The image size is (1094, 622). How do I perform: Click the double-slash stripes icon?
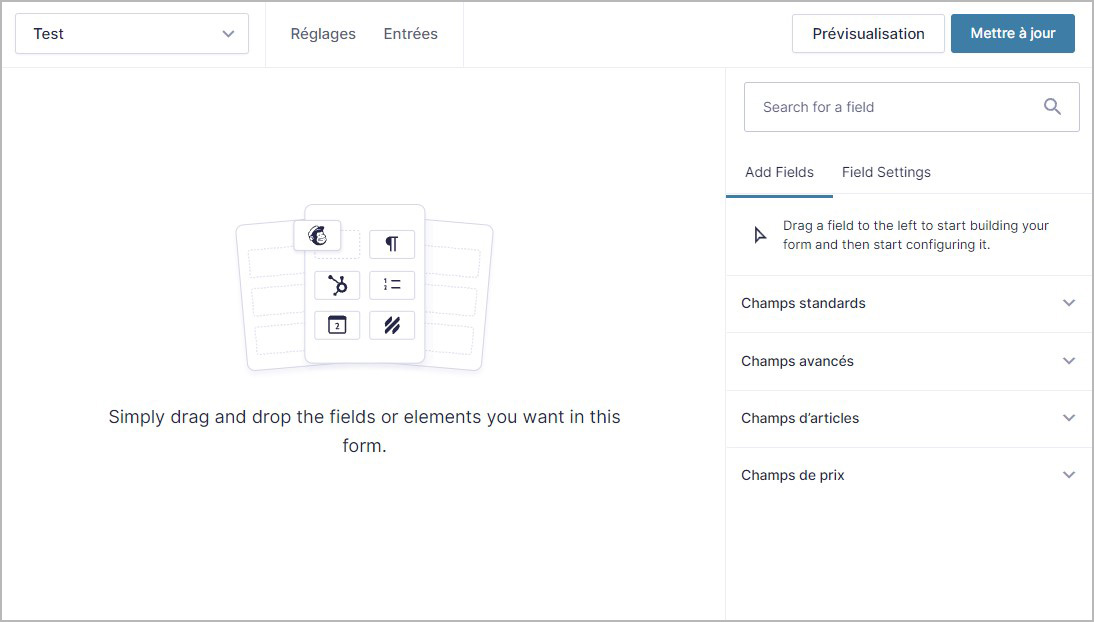tap(392, 325)
